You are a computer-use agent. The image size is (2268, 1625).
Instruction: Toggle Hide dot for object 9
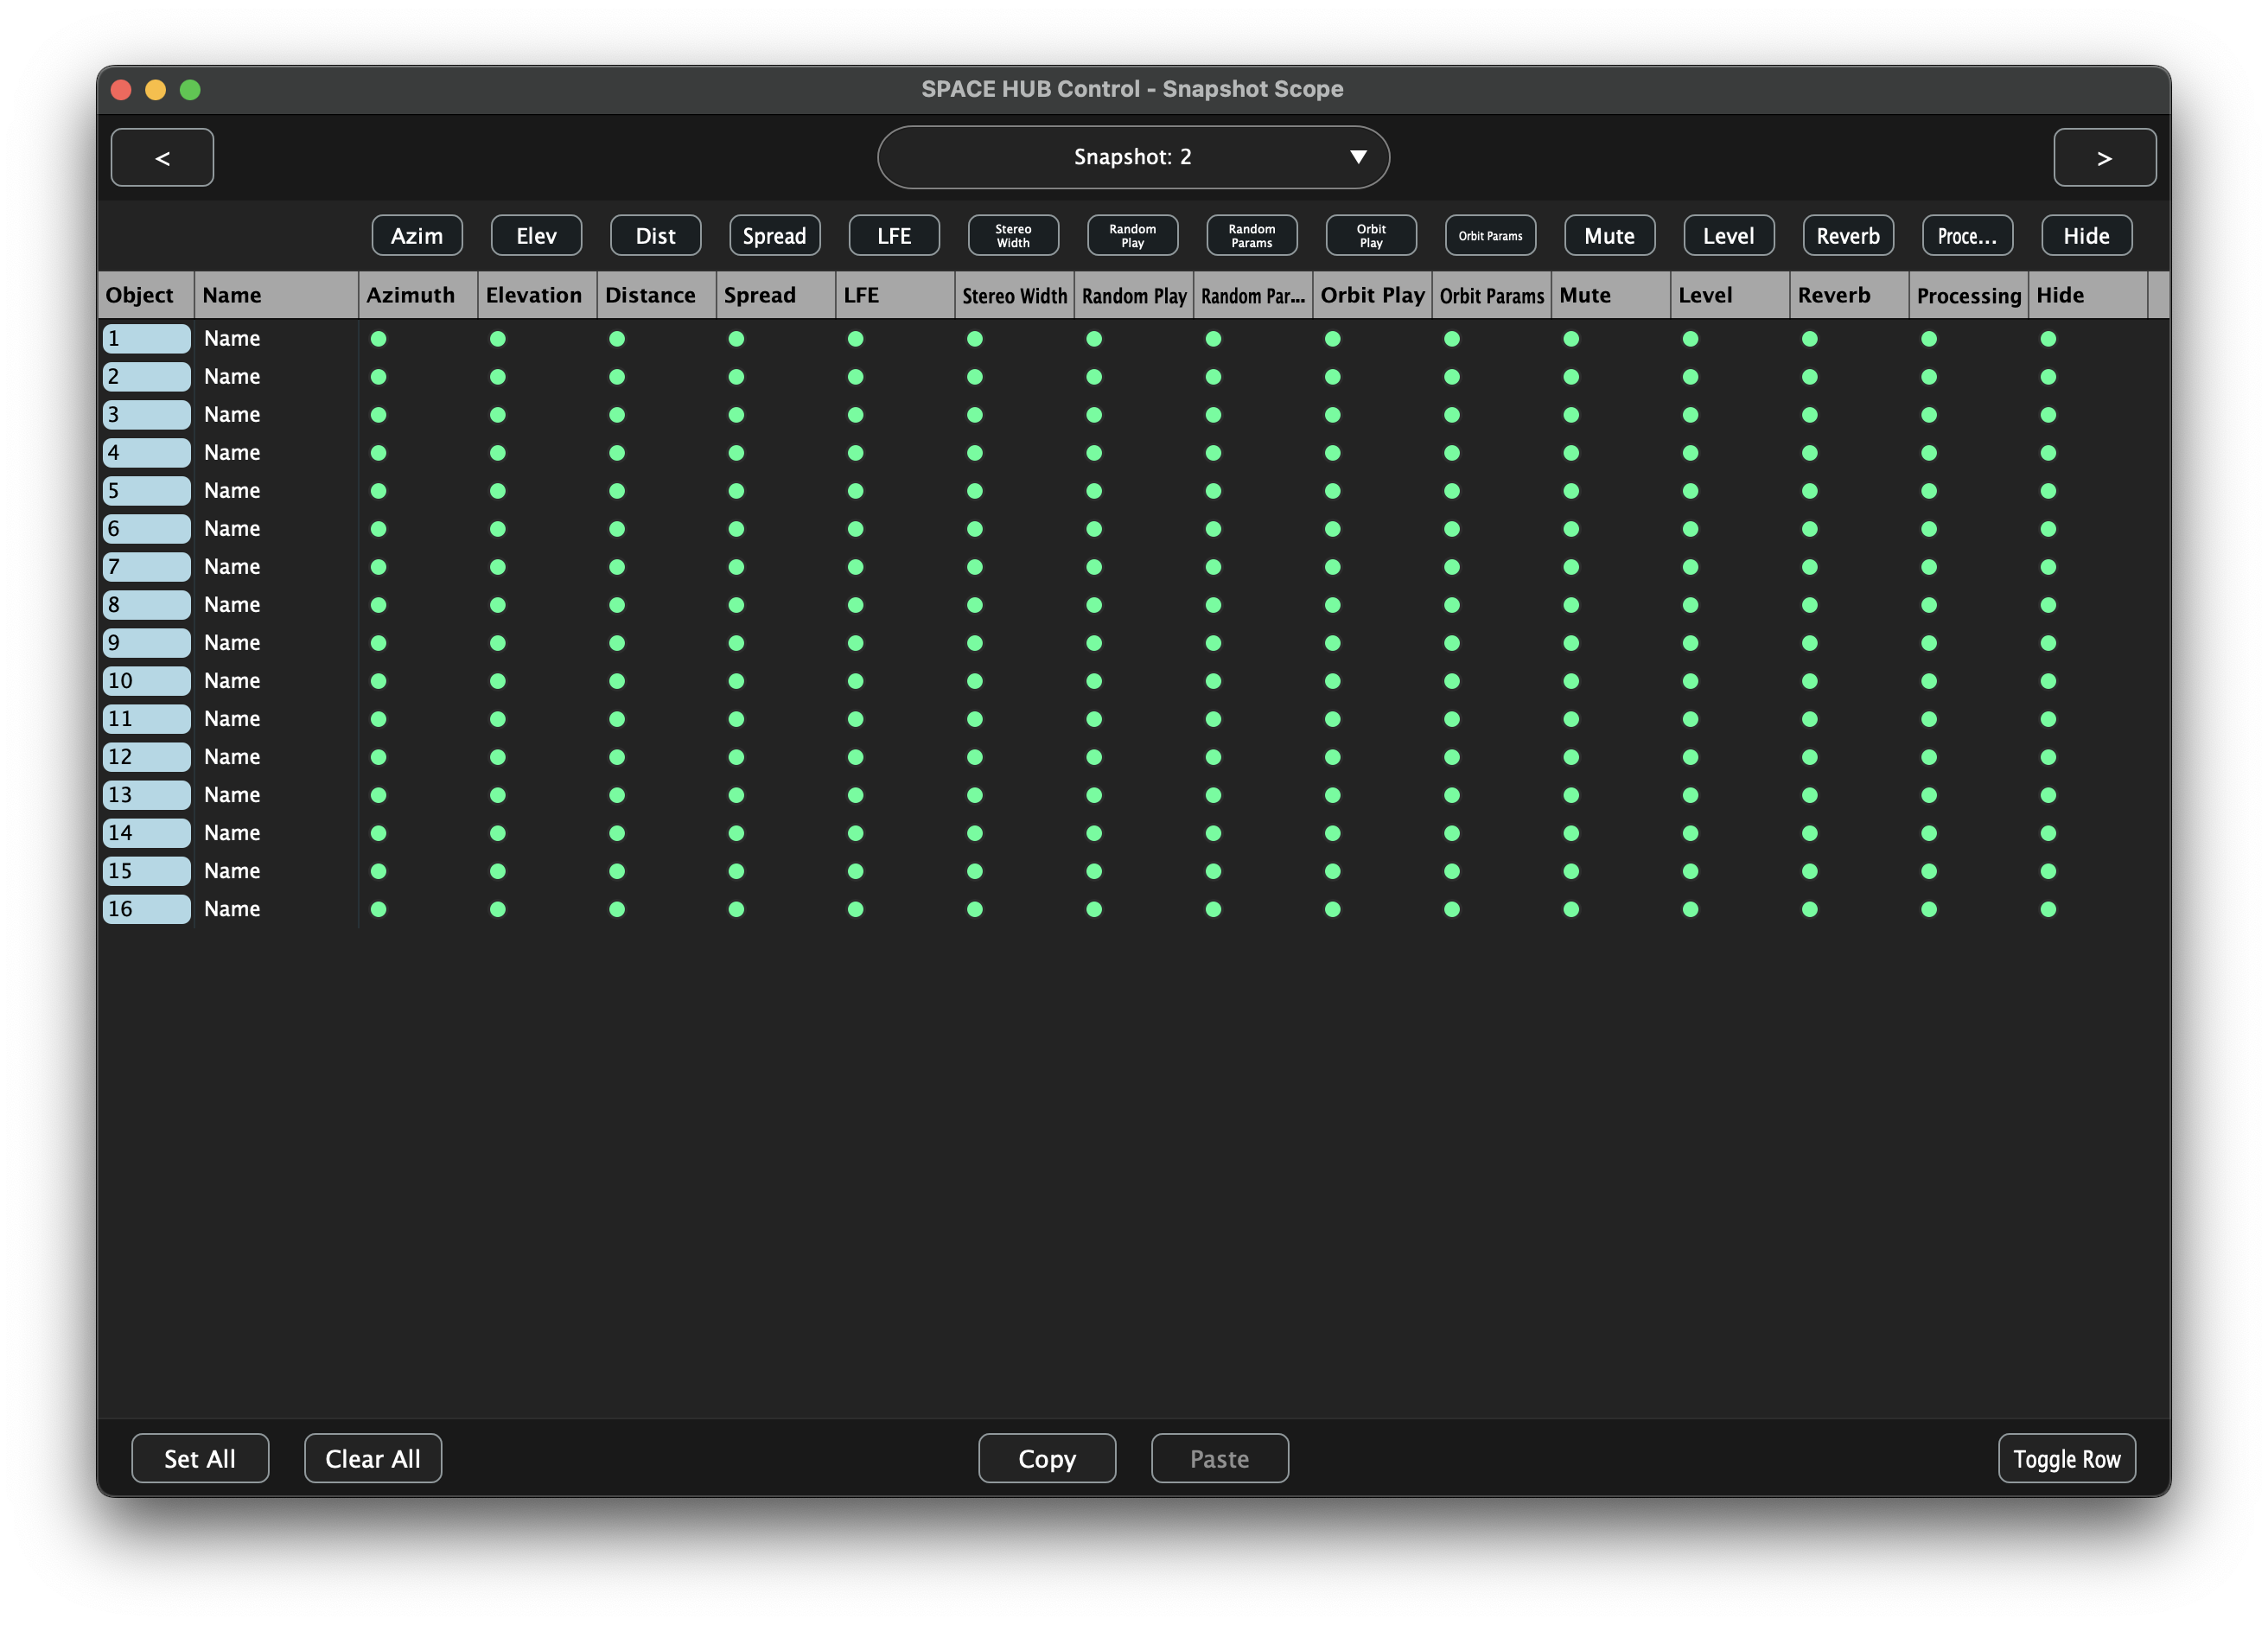coord(2048,643)
